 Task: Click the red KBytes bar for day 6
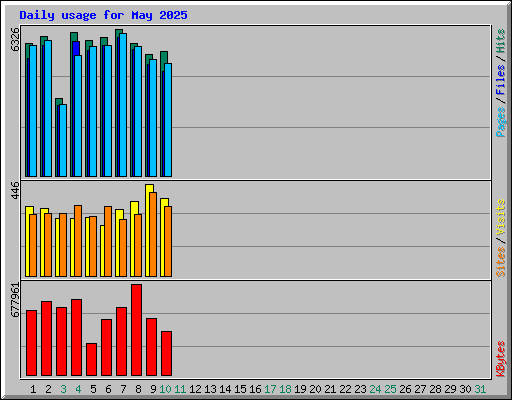106,347
